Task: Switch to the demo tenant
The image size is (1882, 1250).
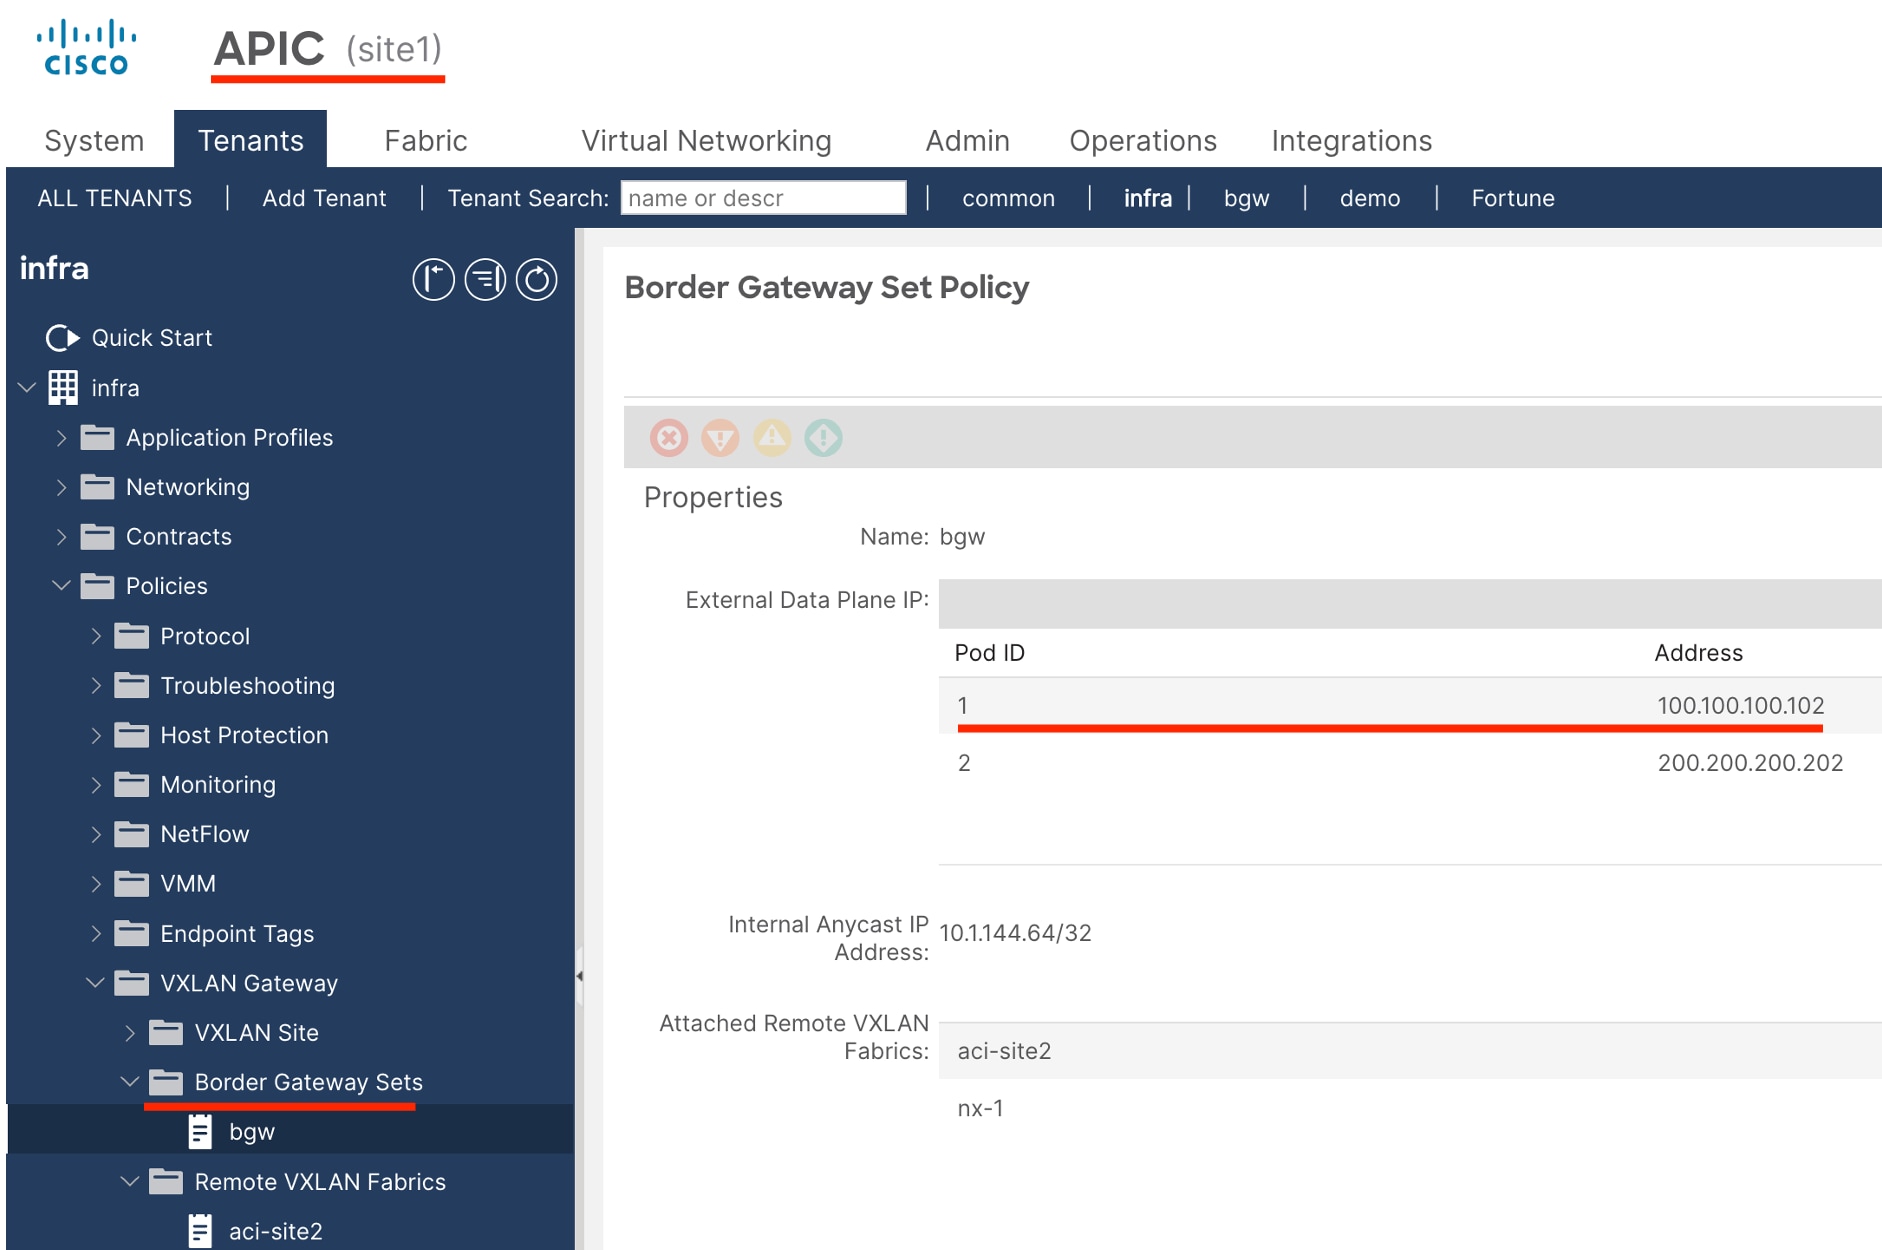Action: tap(1369, 198)
